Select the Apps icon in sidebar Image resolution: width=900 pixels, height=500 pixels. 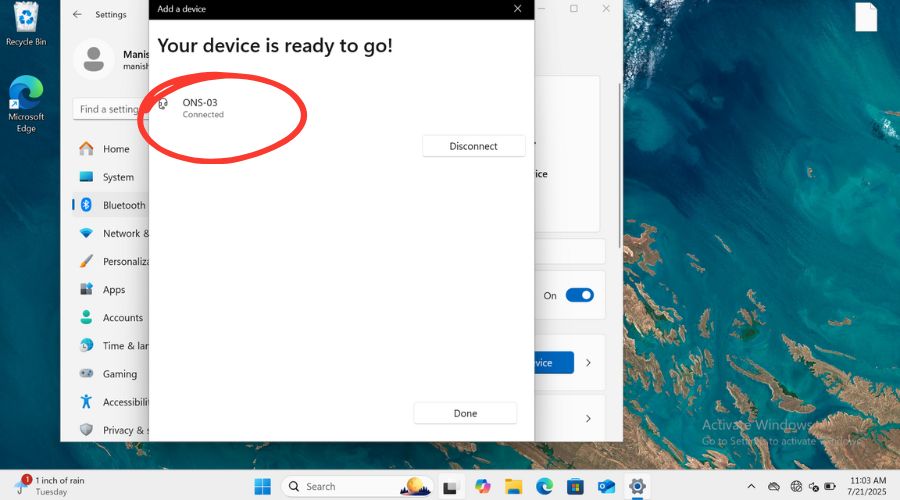click(x=86, y=290)
